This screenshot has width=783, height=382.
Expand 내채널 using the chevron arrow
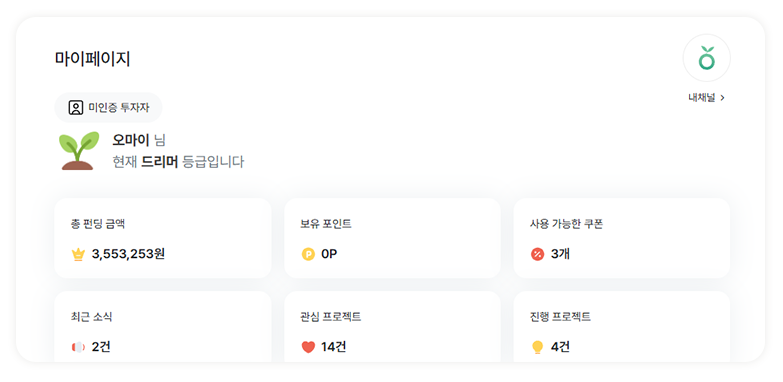click(x=723, y=98)
